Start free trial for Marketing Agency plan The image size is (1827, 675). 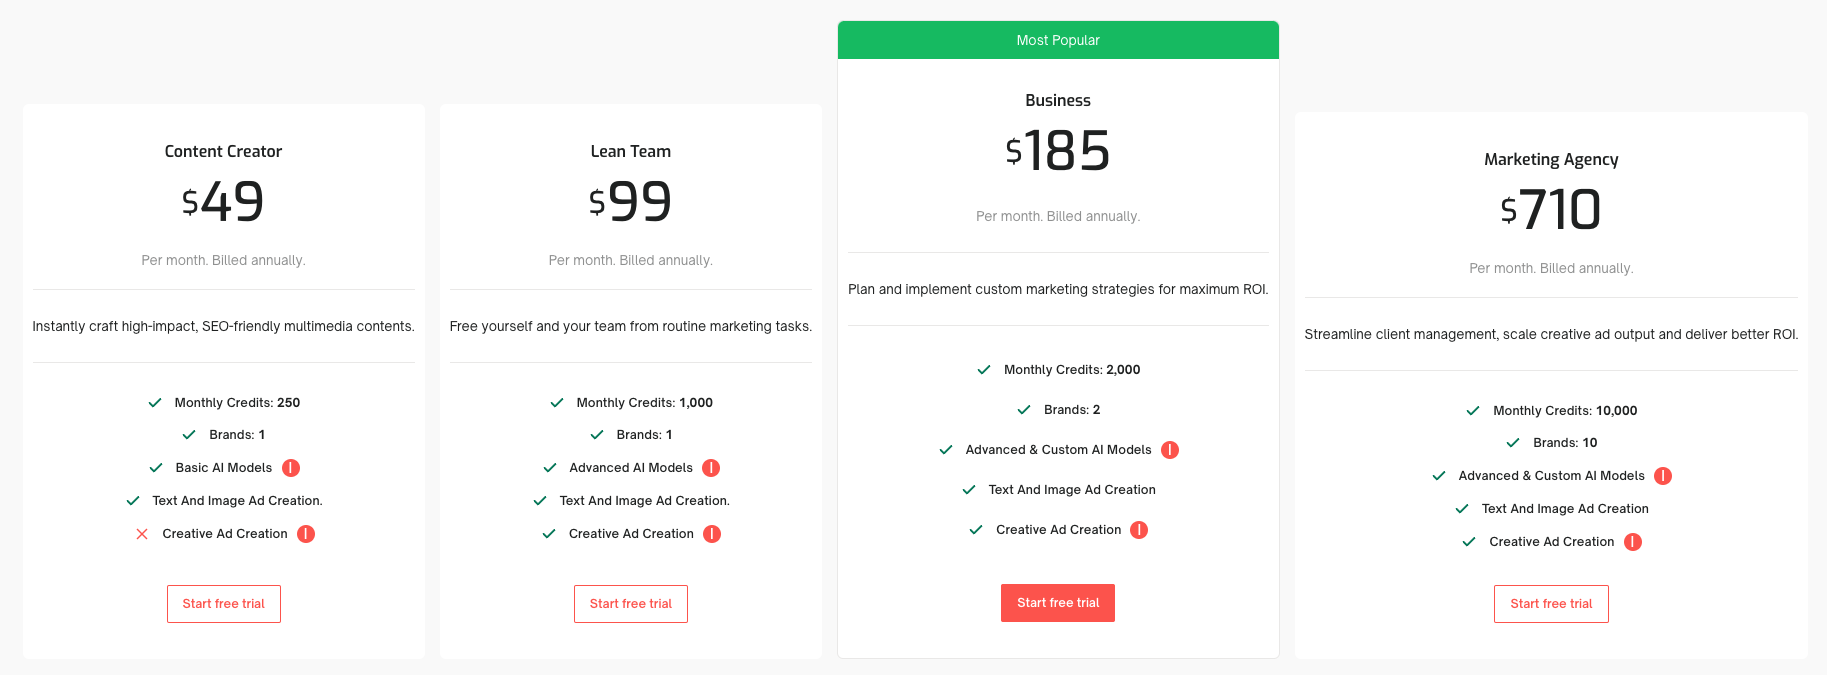click(x=1551, y=603)
